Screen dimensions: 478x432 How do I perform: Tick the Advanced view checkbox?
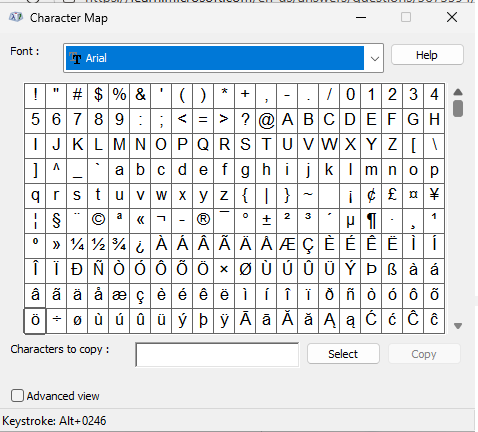coord(17,396)
